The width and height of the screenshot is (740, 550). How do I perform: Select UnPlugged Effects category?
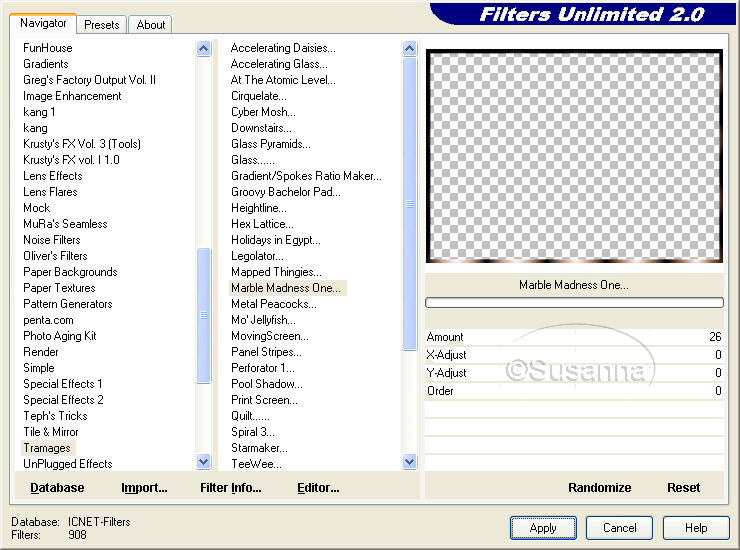point(68,464)
